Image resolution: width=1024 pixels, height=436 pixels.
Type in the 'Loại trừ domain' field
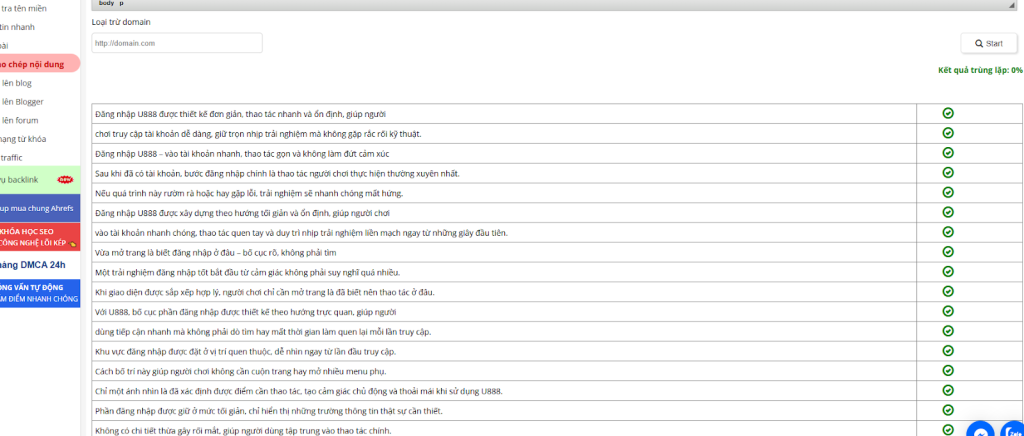click(176, 43)
